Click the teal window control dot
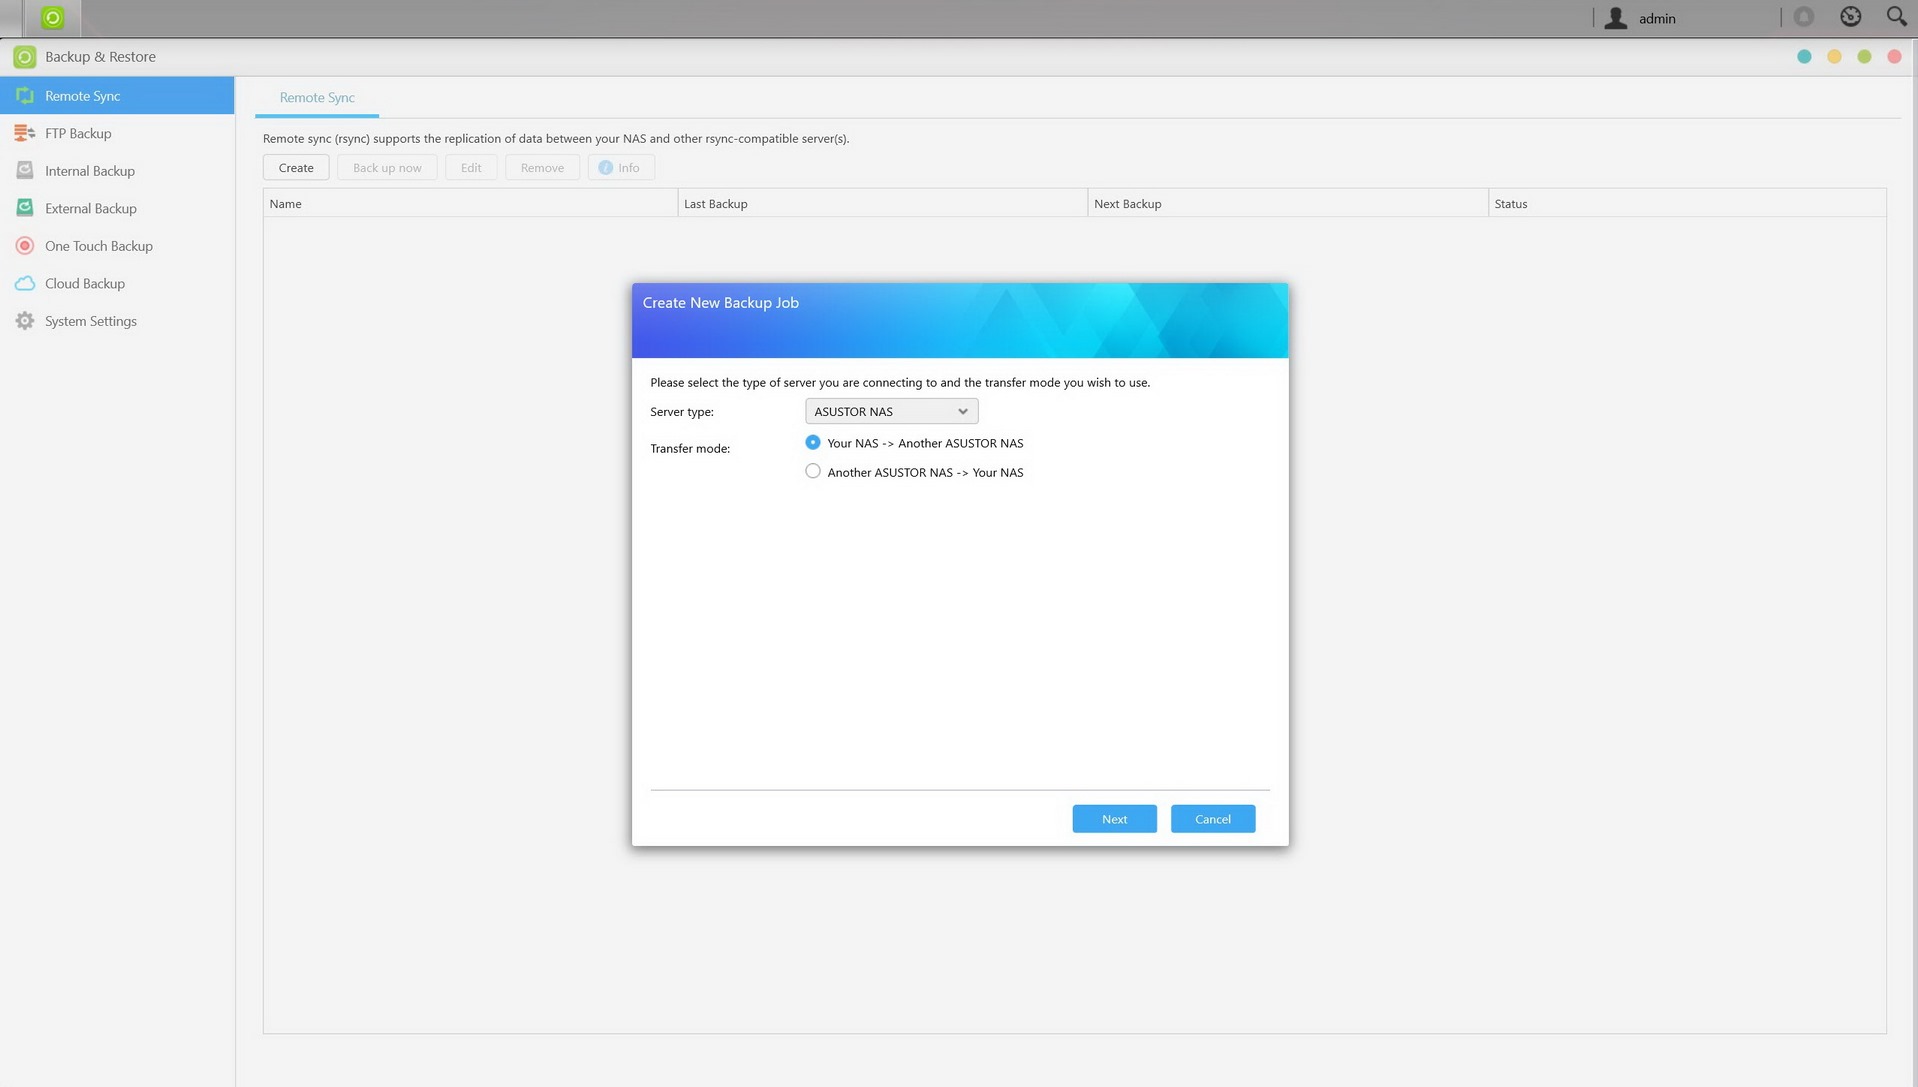The height and width of the screenshot is (1087, 1918). coord(1804,57)
